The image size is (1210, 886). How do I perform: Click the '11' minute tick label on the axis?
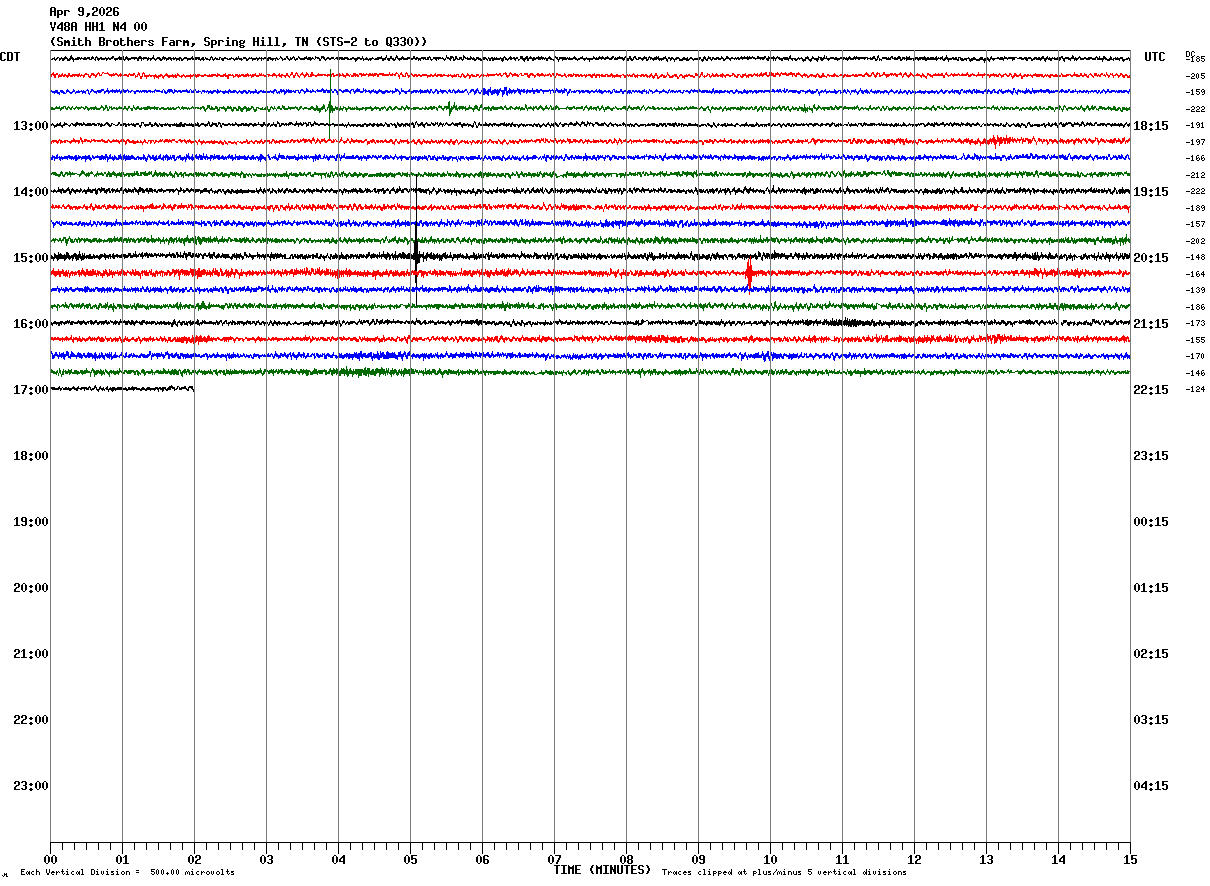click(x=842, y=859)
